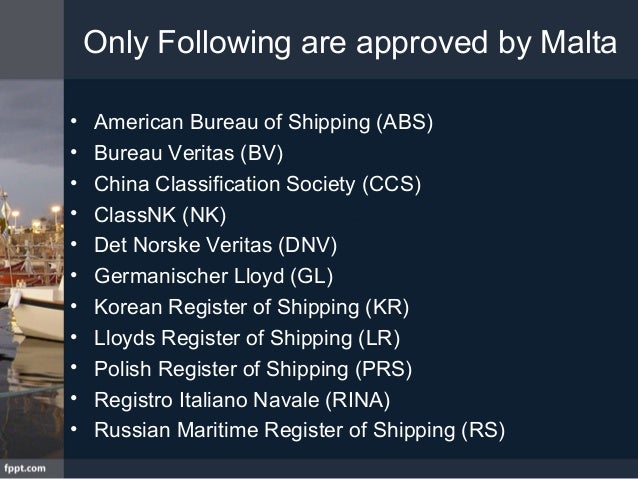Open the fppt.com watermark link
This screenshot has height=479, width=638.
coord(25,468)
